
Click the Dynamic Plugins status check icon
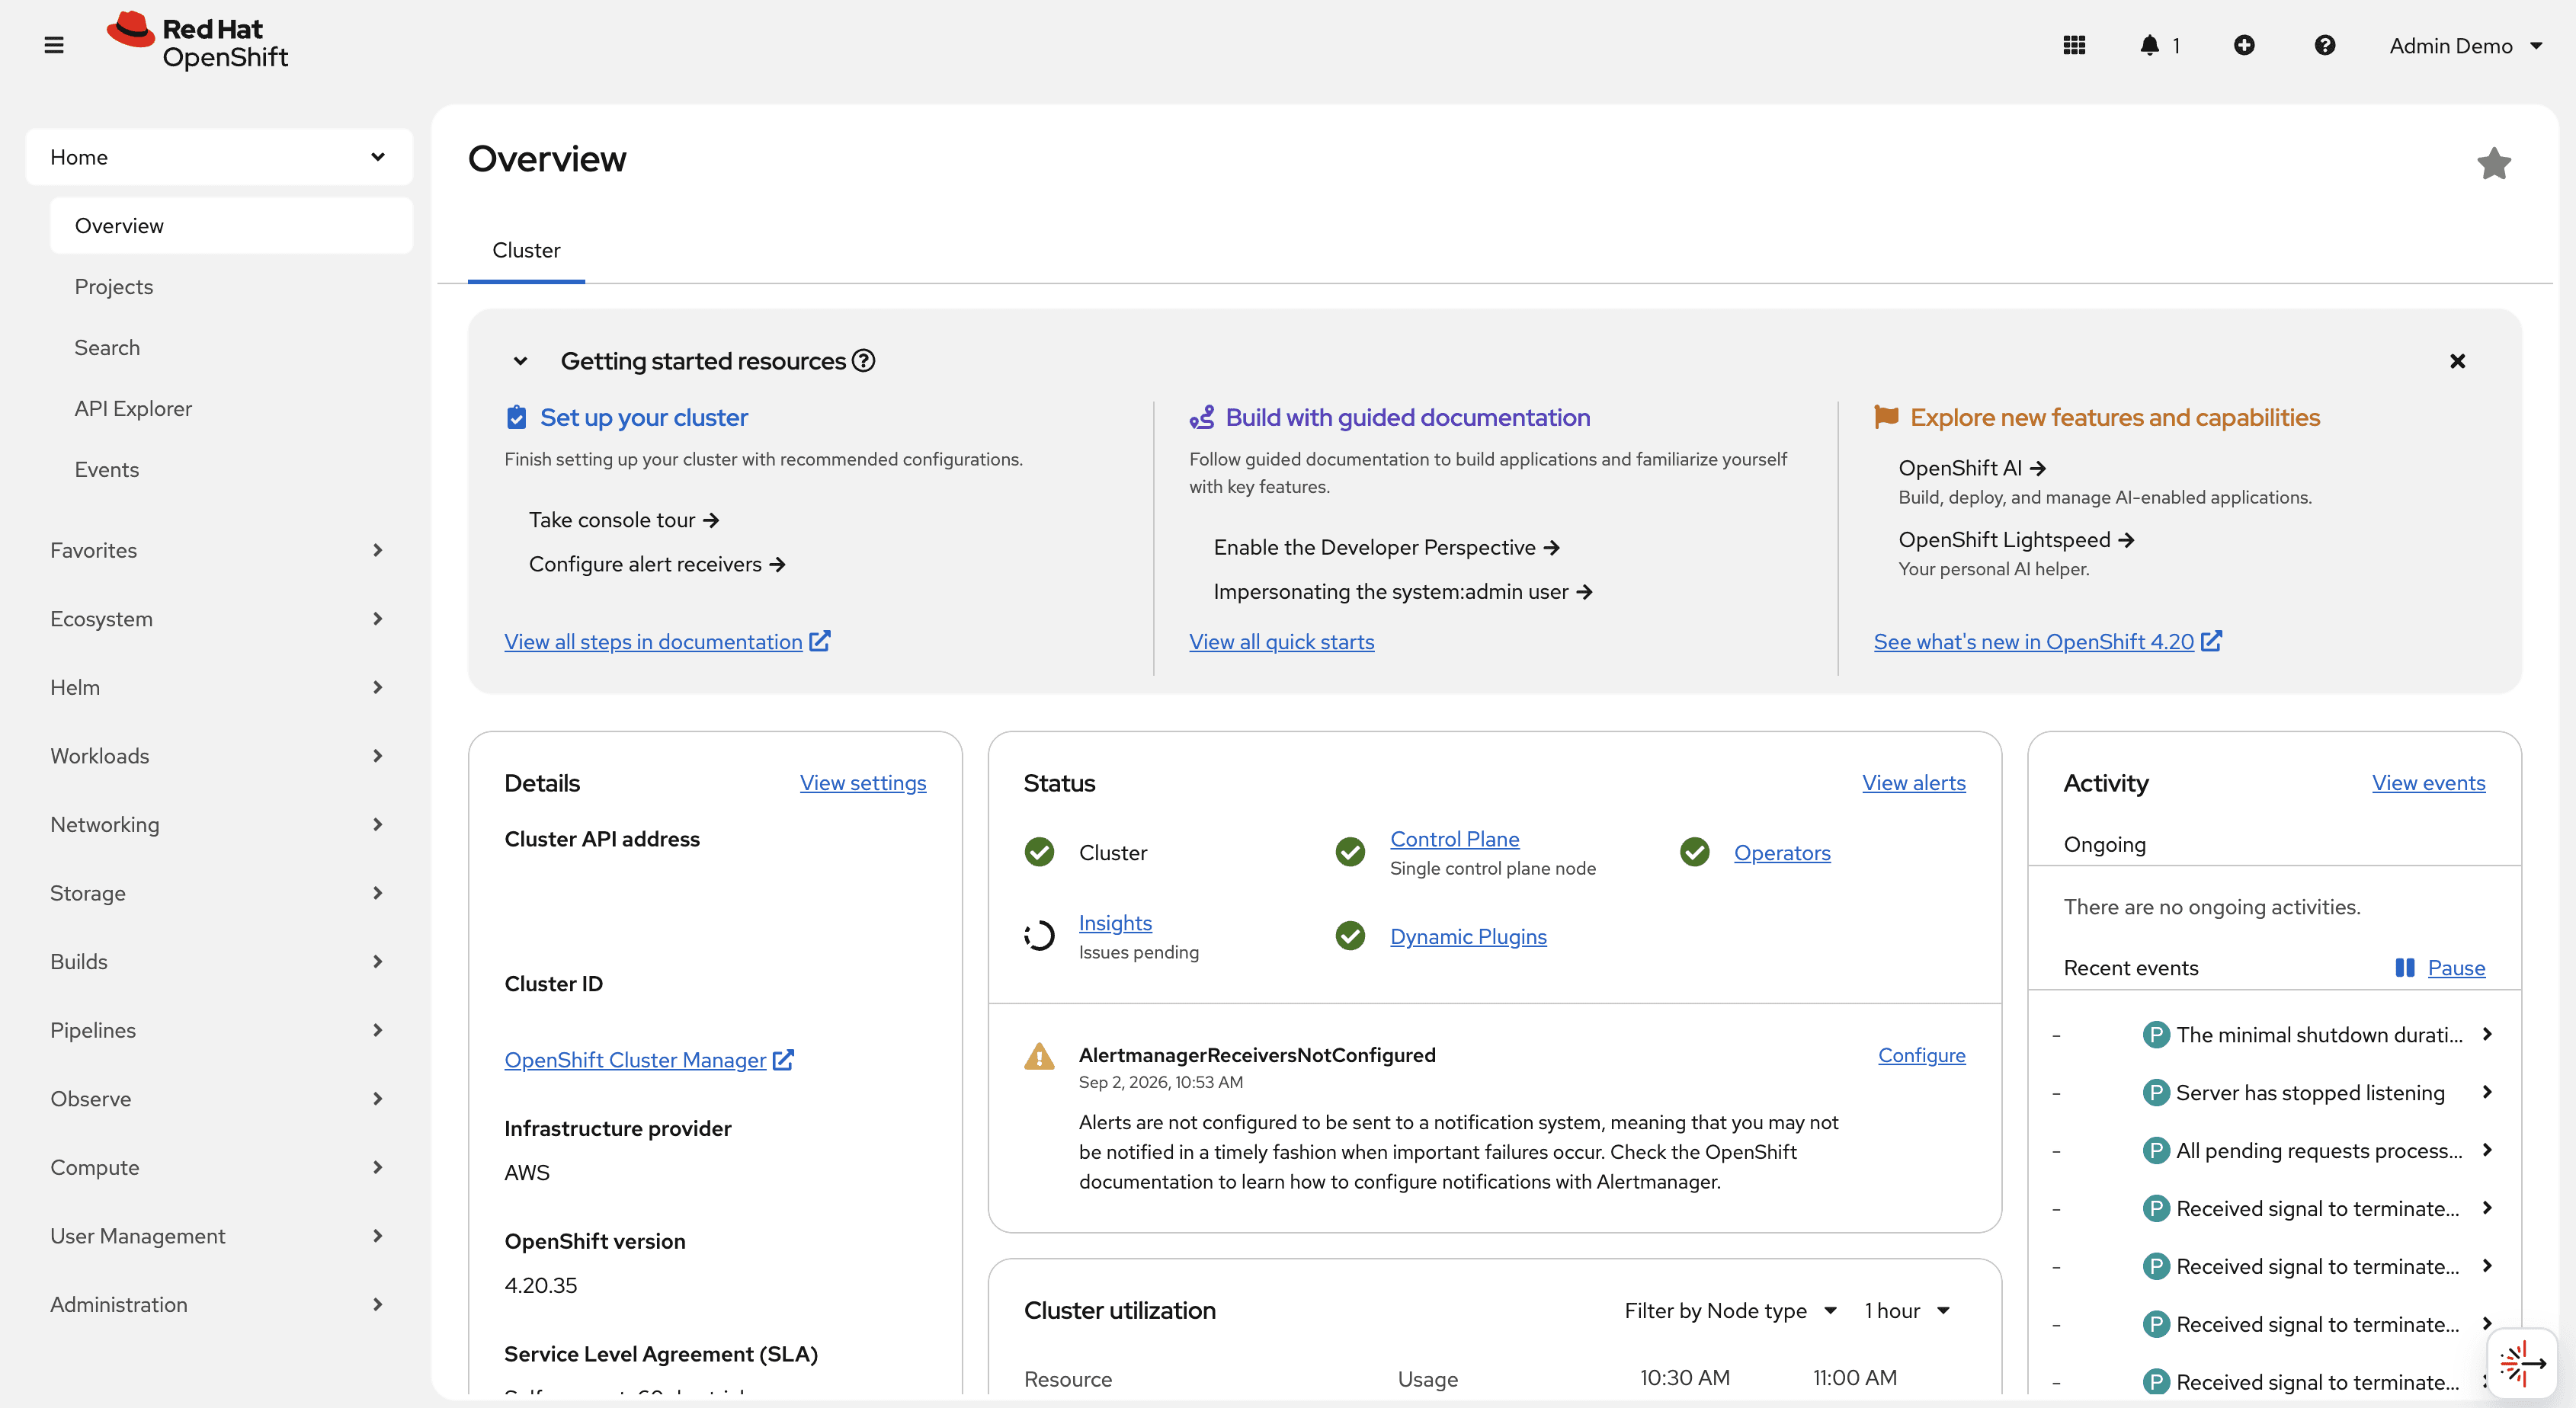(1350, 936)
